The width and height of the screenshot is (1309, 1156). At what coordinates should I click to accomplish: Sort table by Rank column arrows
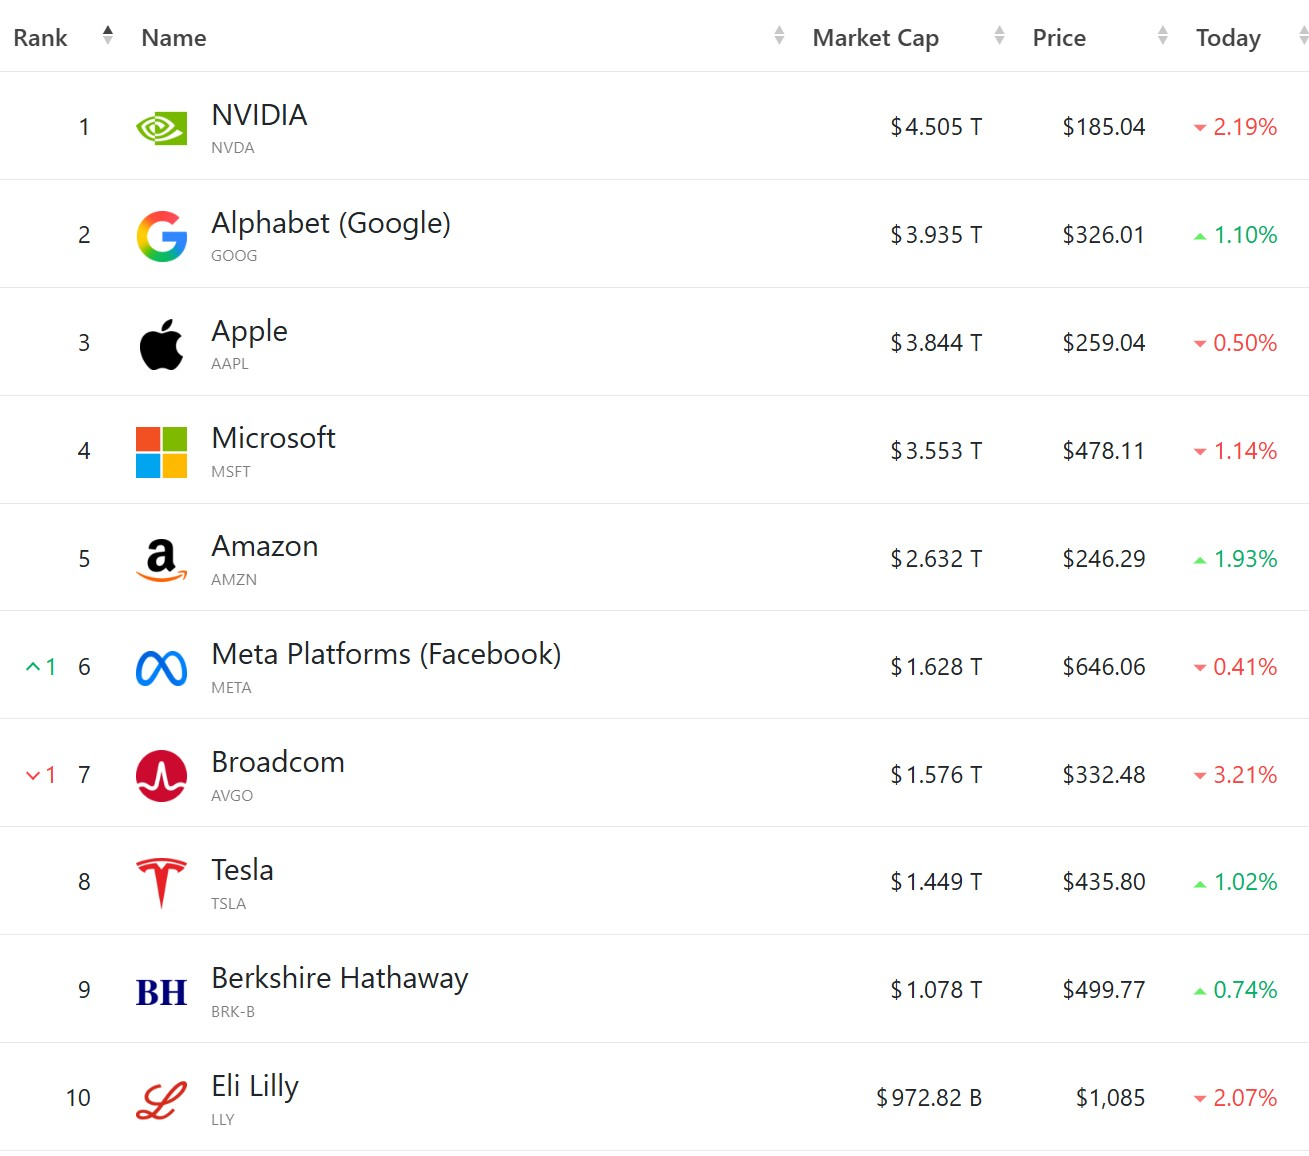click(x=108, y=36)
